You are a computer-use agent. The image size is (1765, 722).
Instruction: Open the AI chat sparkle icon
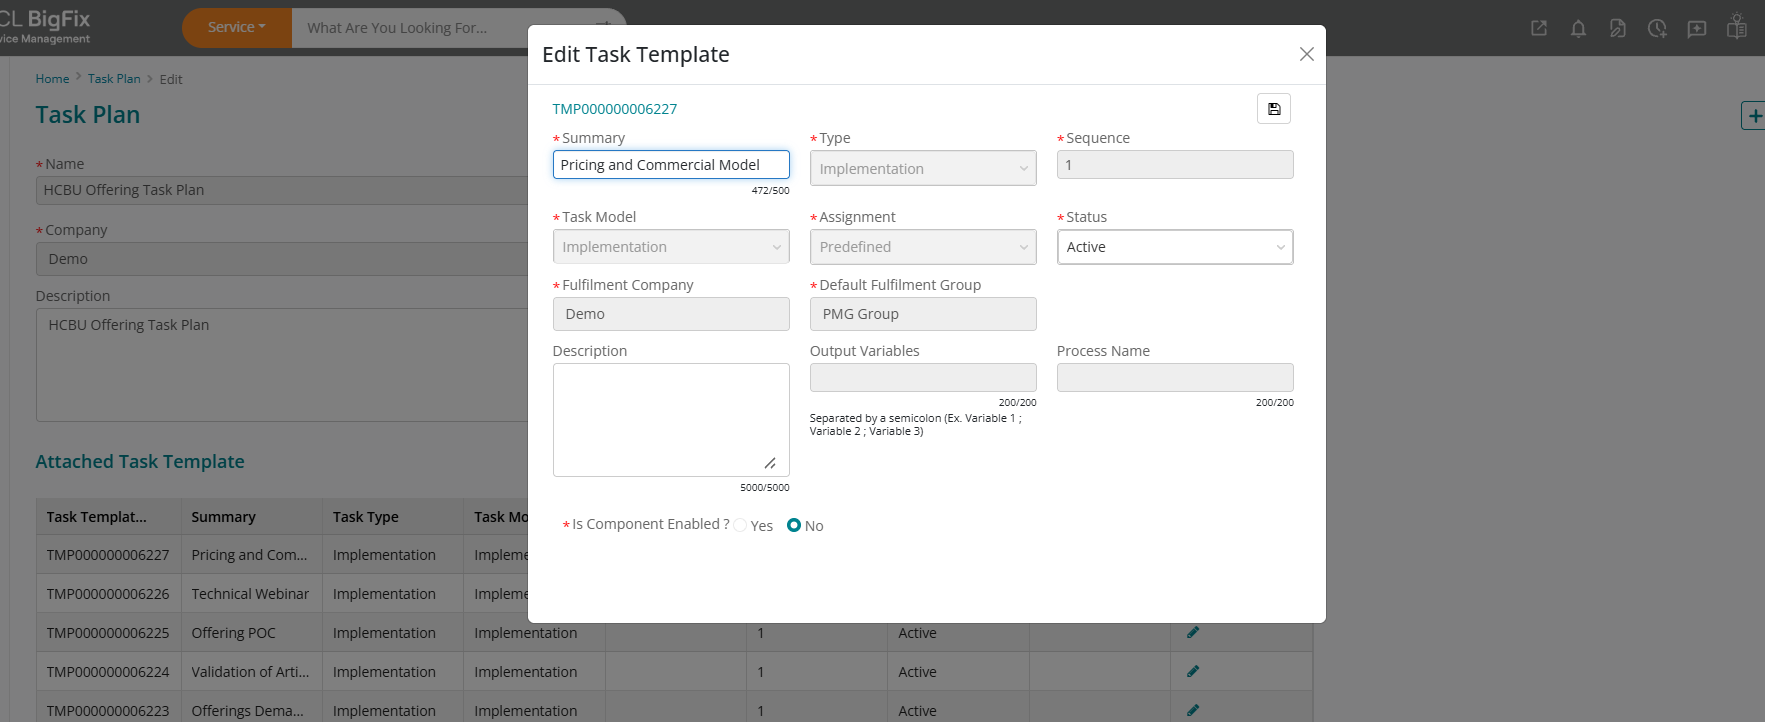click(1697, 28)
